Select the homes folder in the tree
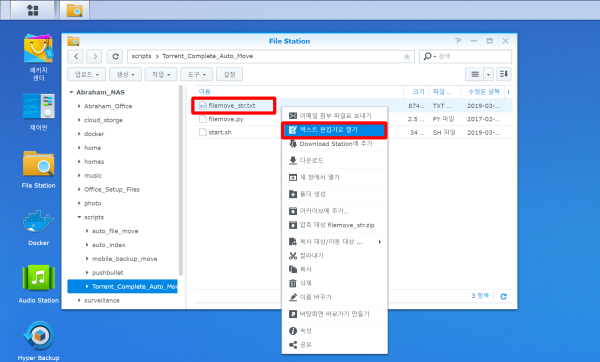The height and width of the screenshot is (362, 600). coord(94,161)
